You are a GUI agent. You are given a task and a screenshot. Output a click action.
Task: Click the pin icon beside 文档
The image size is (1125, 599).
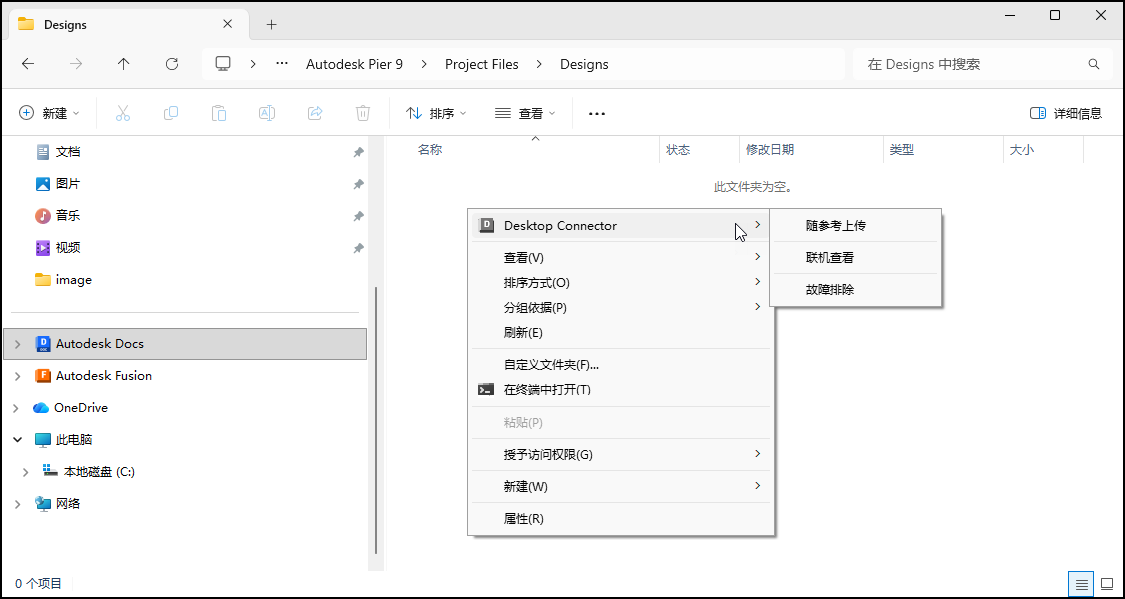point(358,152)
